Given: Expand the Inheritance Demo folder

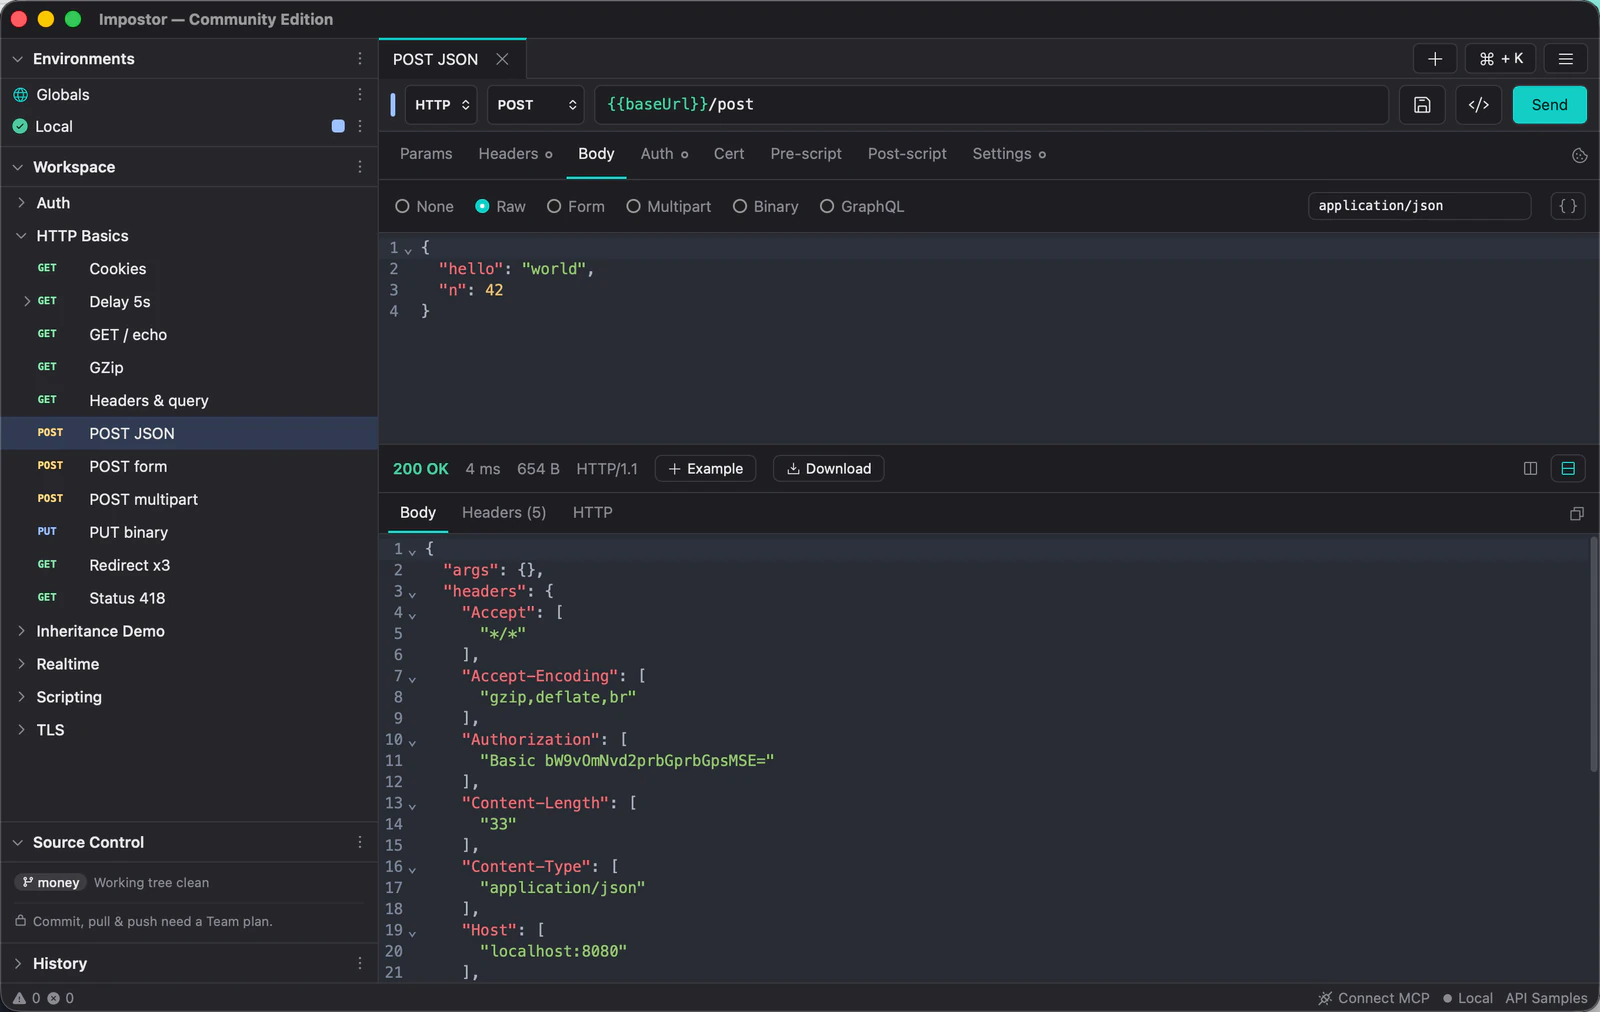Looking at the screenshot, I should click(x=21, y=631).
